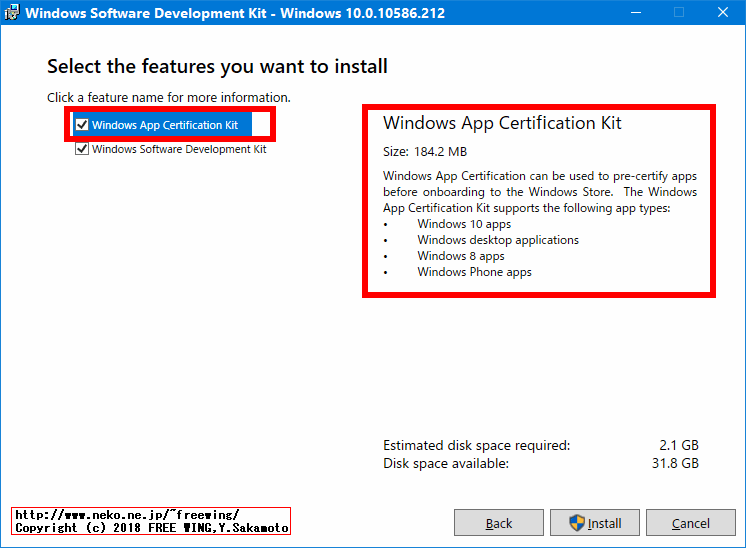
Task: Click the 'Windows Phone apps' bullet item
Action: tap(474, 272)
